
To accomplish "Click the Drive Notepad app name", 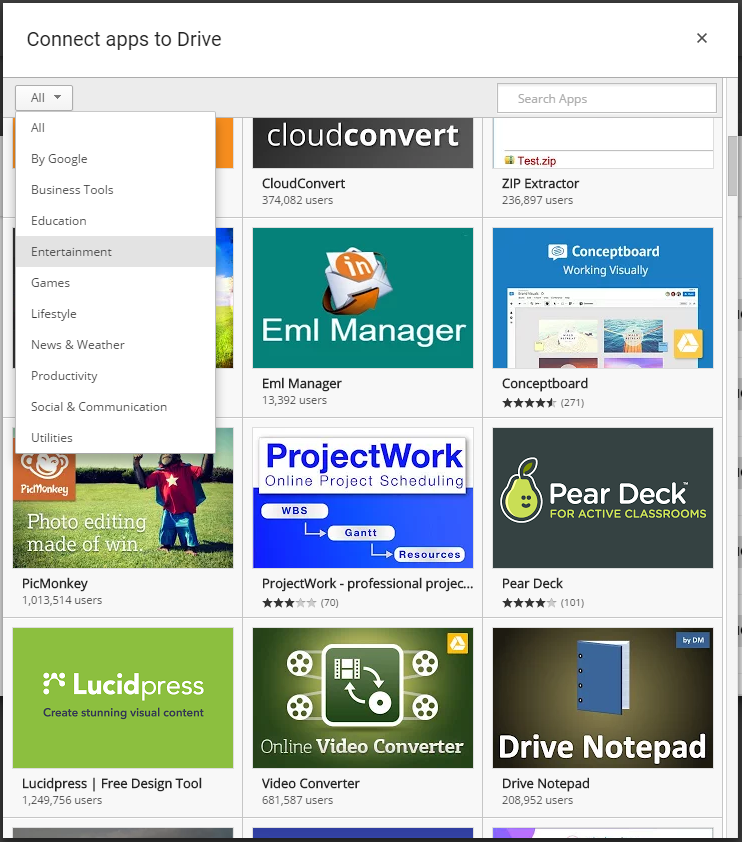I will (x=545, y=783).
